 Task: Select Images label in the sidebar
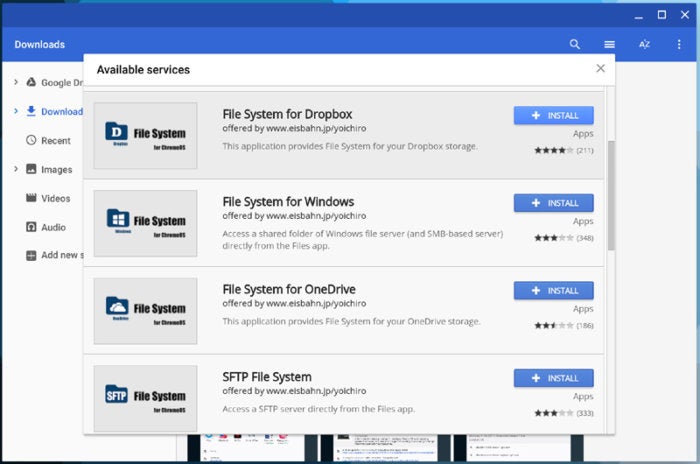click(57, 170)
